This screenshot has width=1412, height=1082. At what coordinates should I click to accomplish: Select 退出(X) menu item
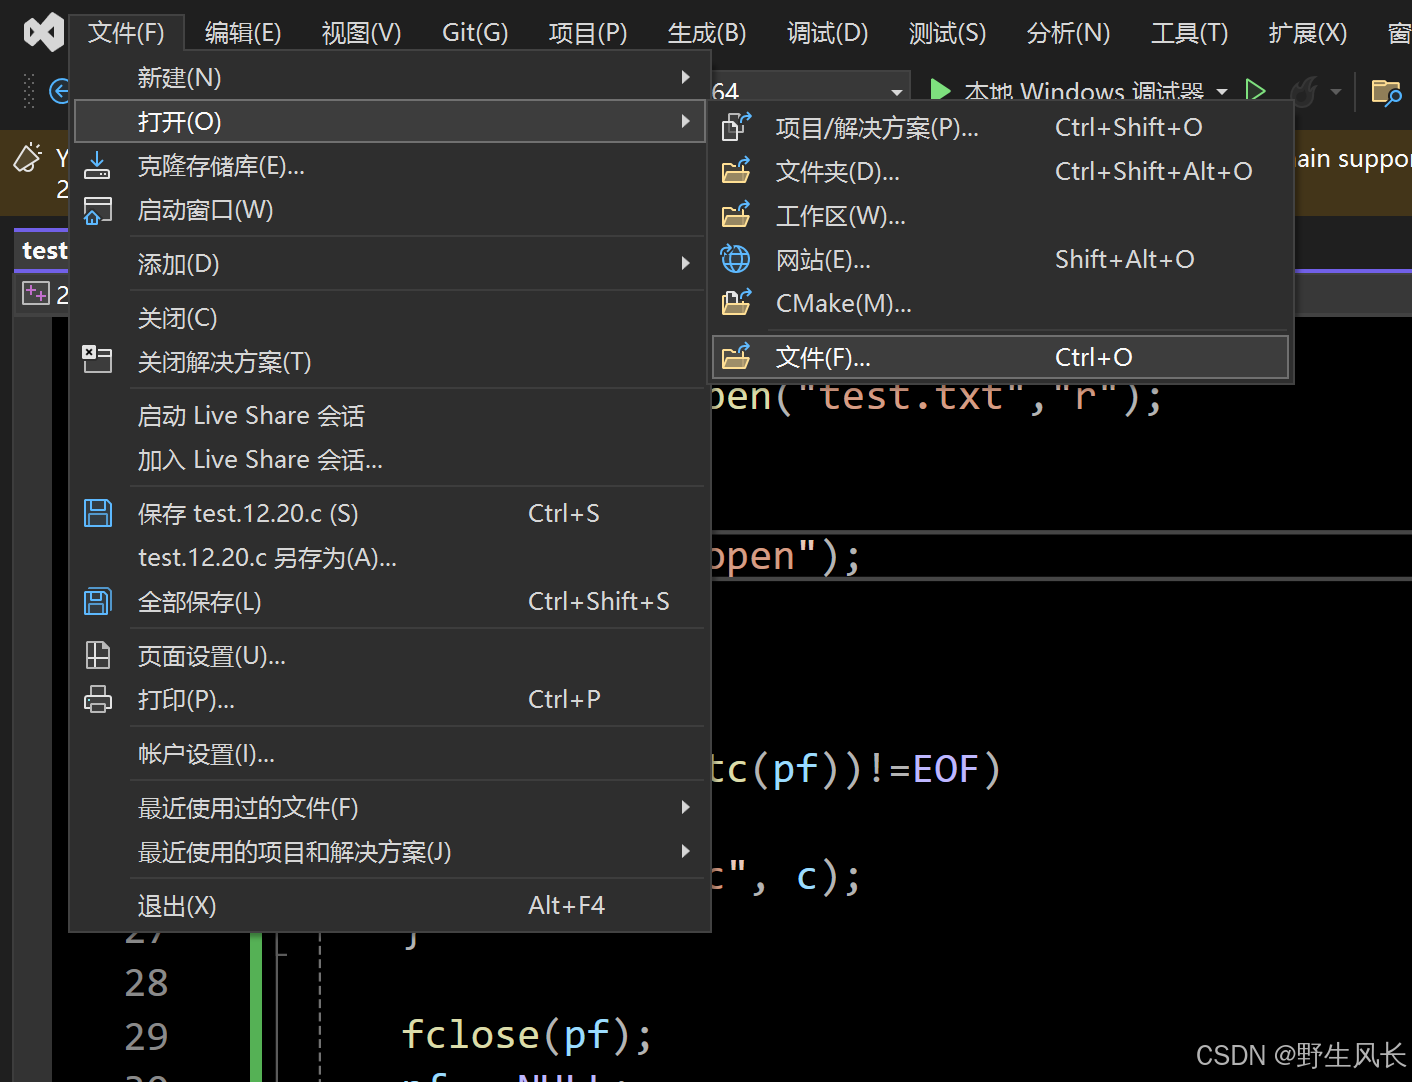pos(390,905)
